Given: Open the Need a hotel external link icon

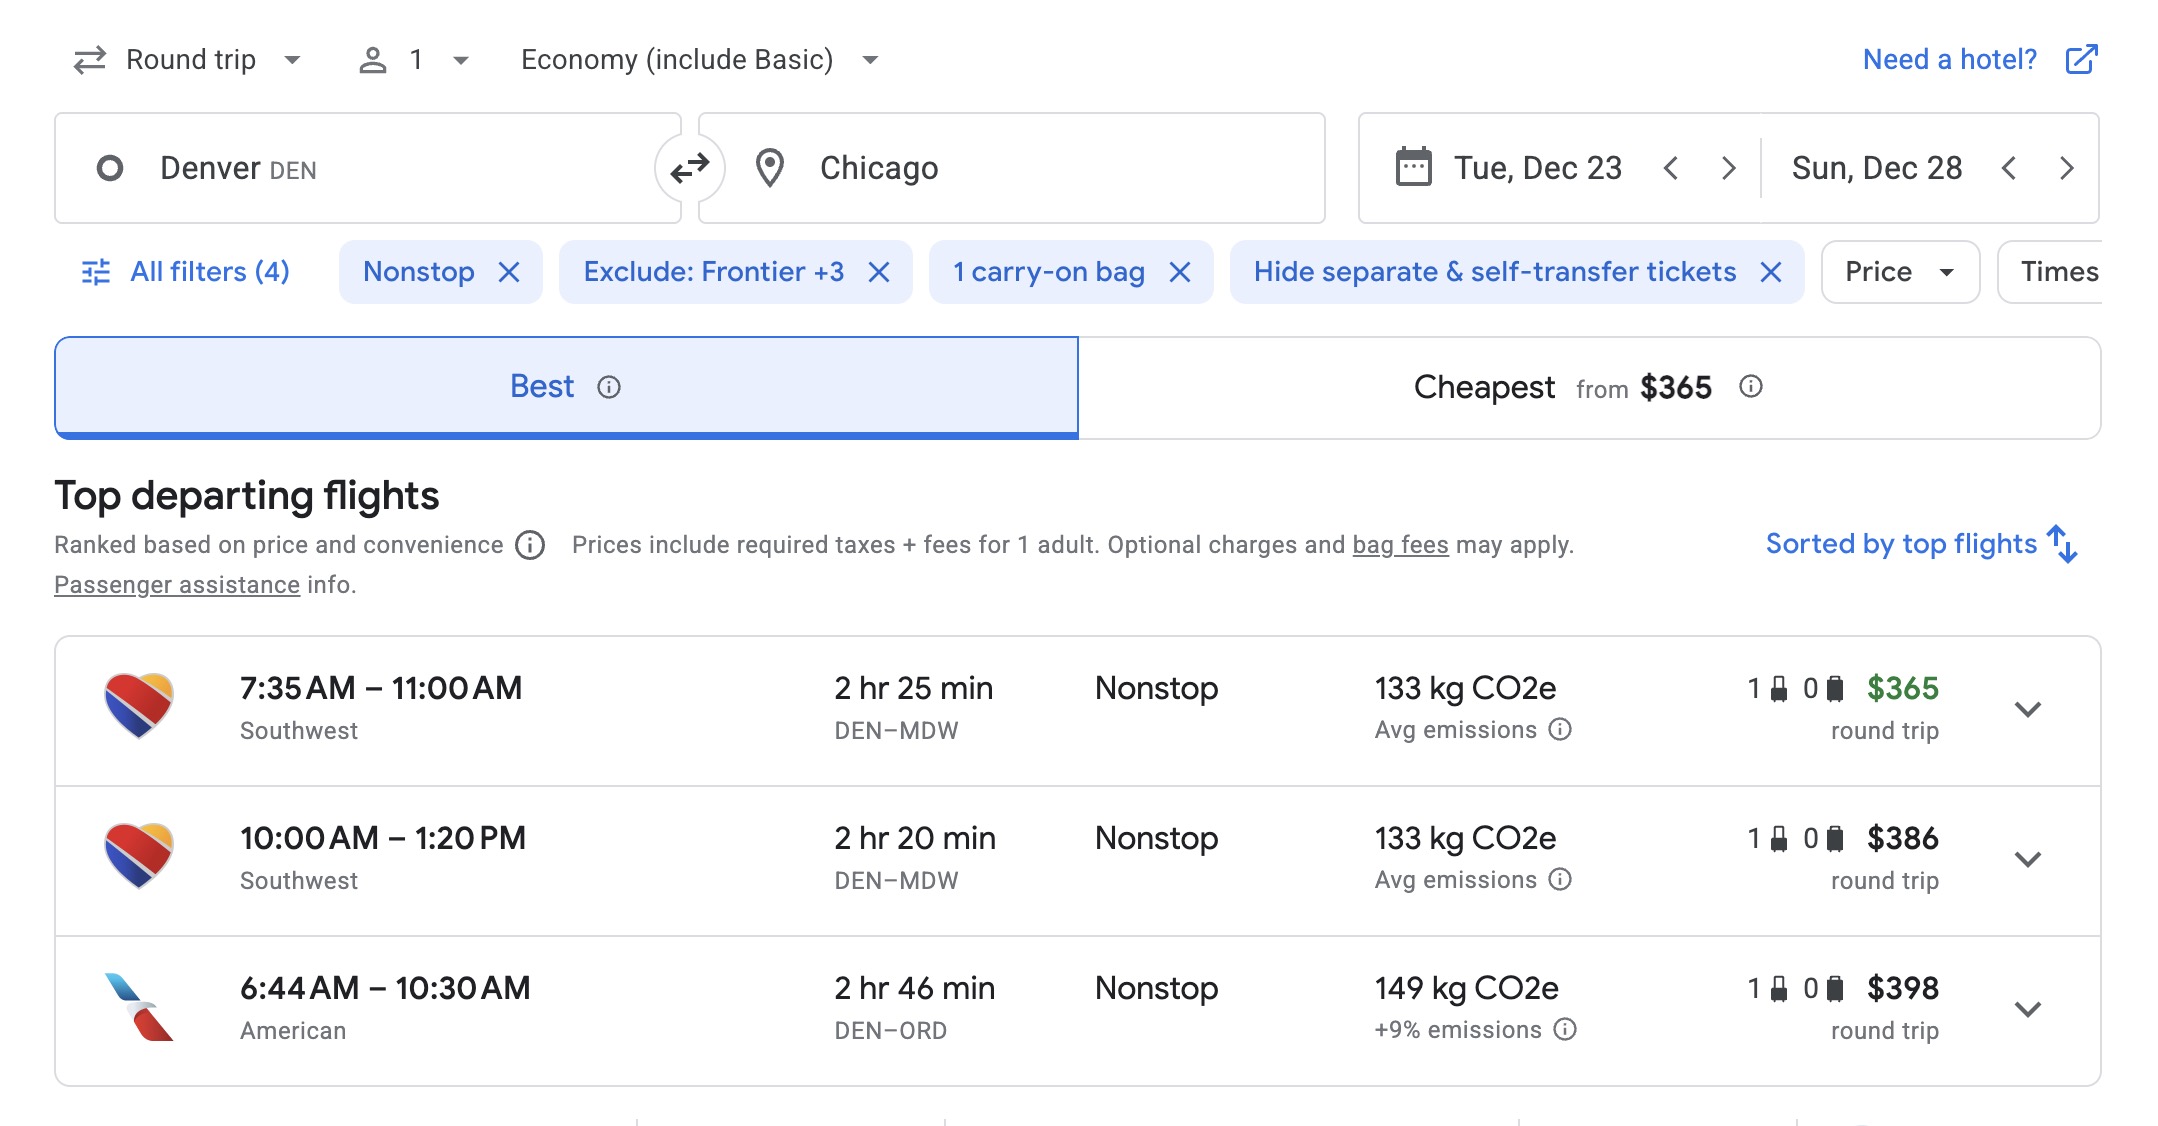Looking at the screenshot, I should [2081, 59].
